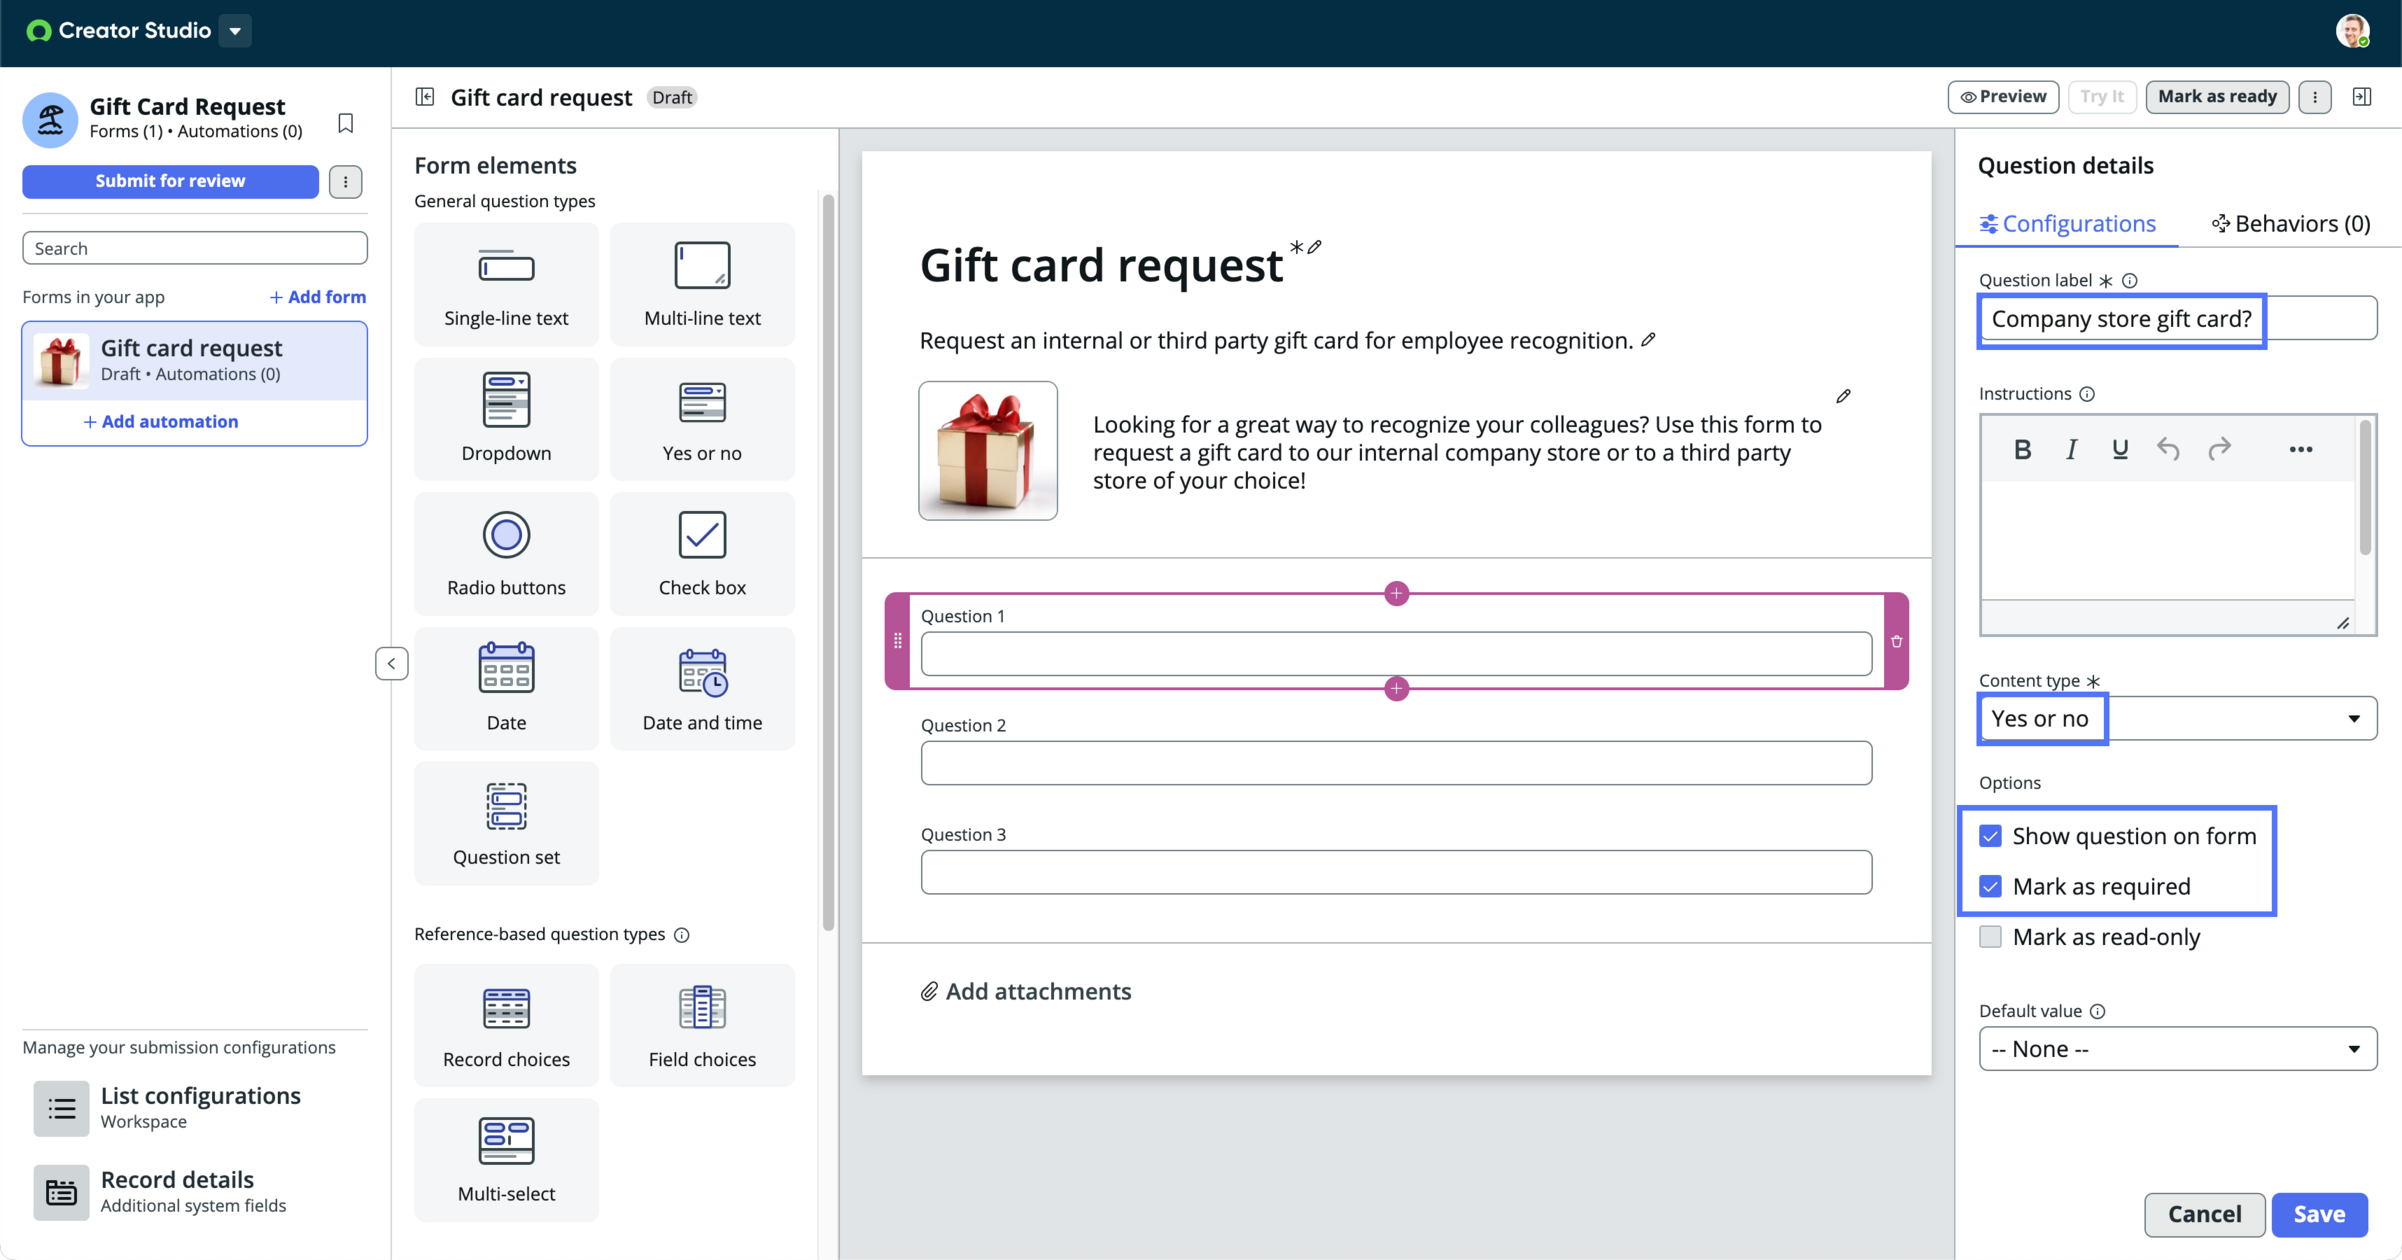This screenshot has width=2402, height=1260.
Task: Select the Date and time form element
Action: coord(702,689)
